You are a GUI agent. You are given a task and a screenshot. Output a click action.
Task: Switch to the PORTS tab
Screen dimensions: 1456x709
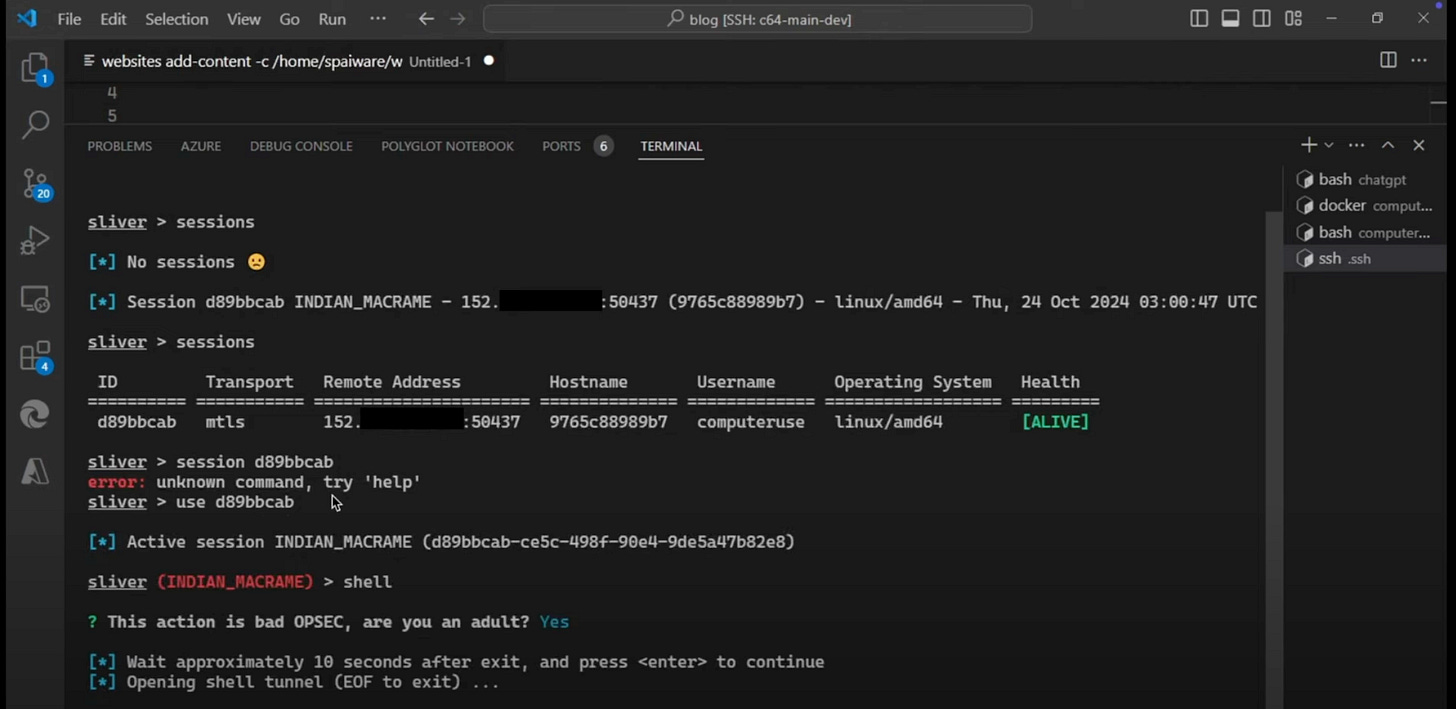(576, 146)
